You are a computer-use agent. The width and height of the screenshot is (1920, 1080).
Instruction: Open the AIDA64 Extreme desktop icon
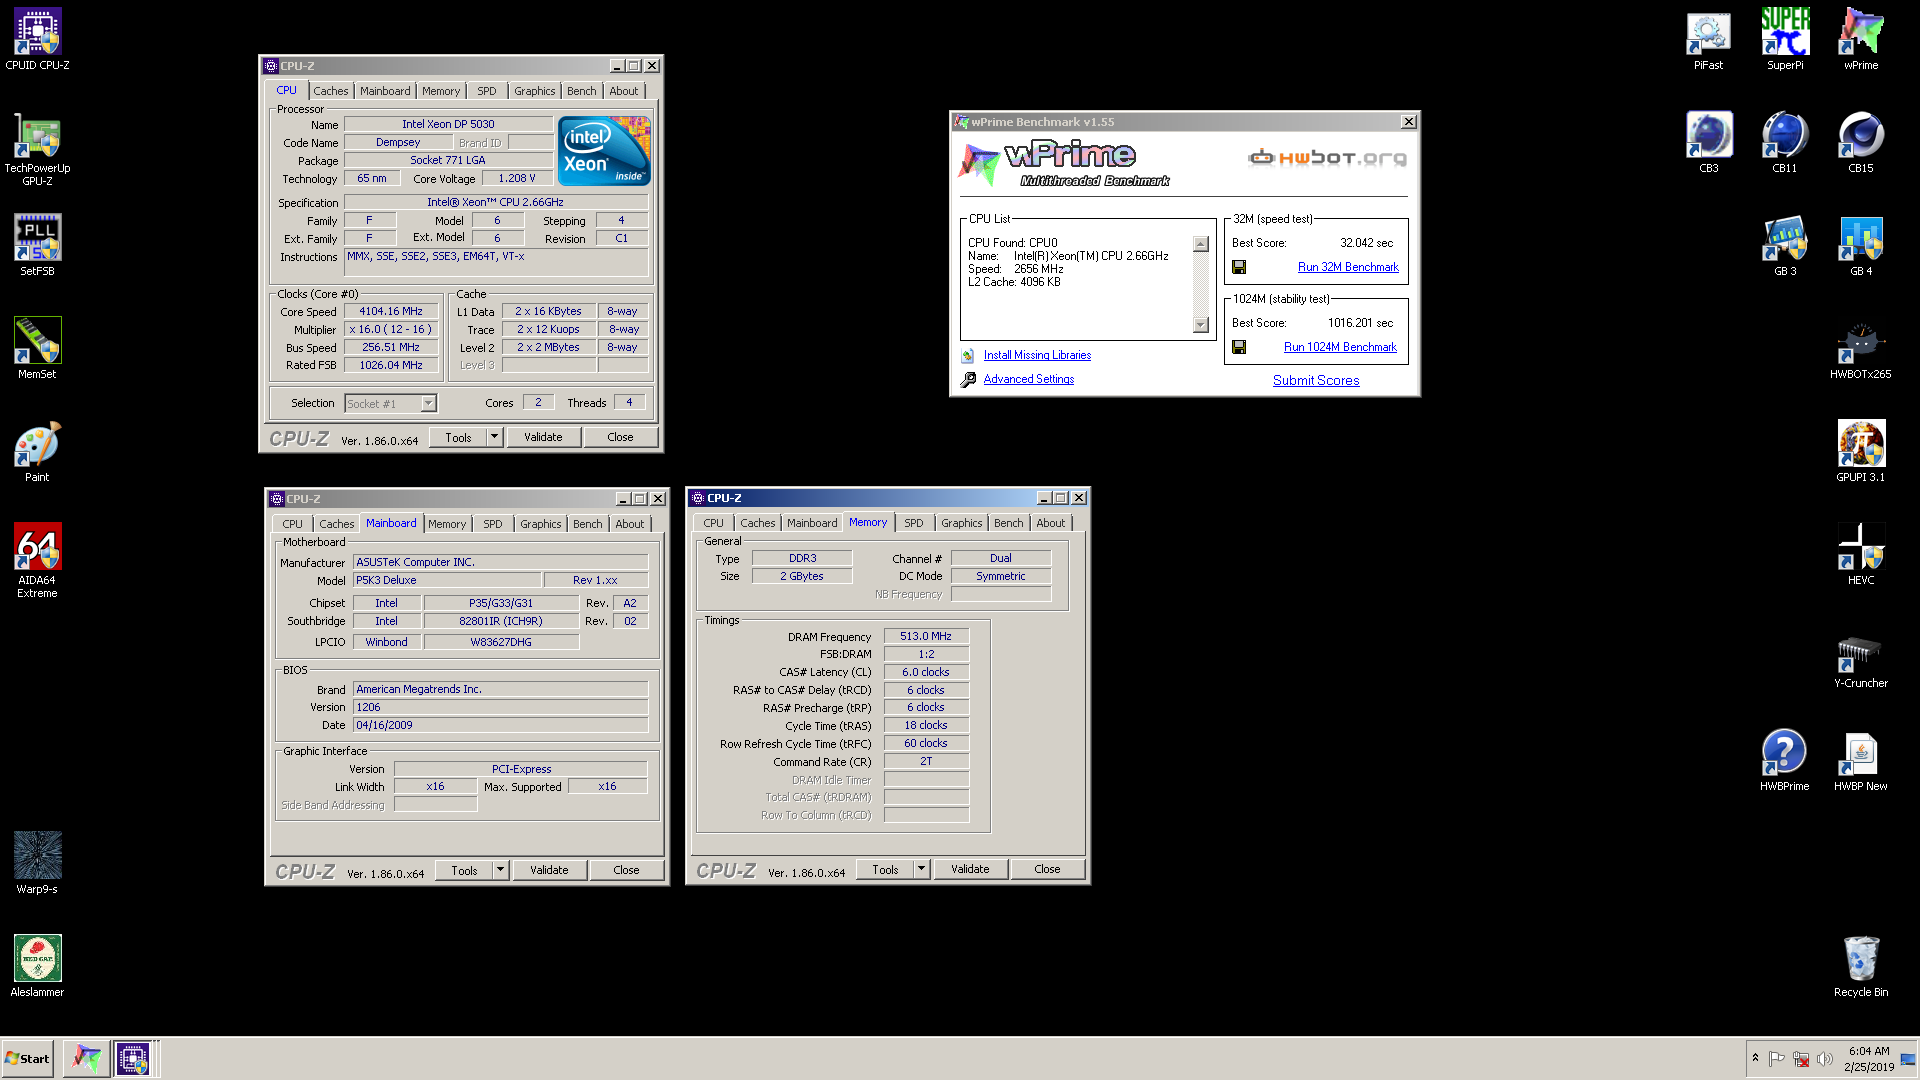[x=37, y=560]
